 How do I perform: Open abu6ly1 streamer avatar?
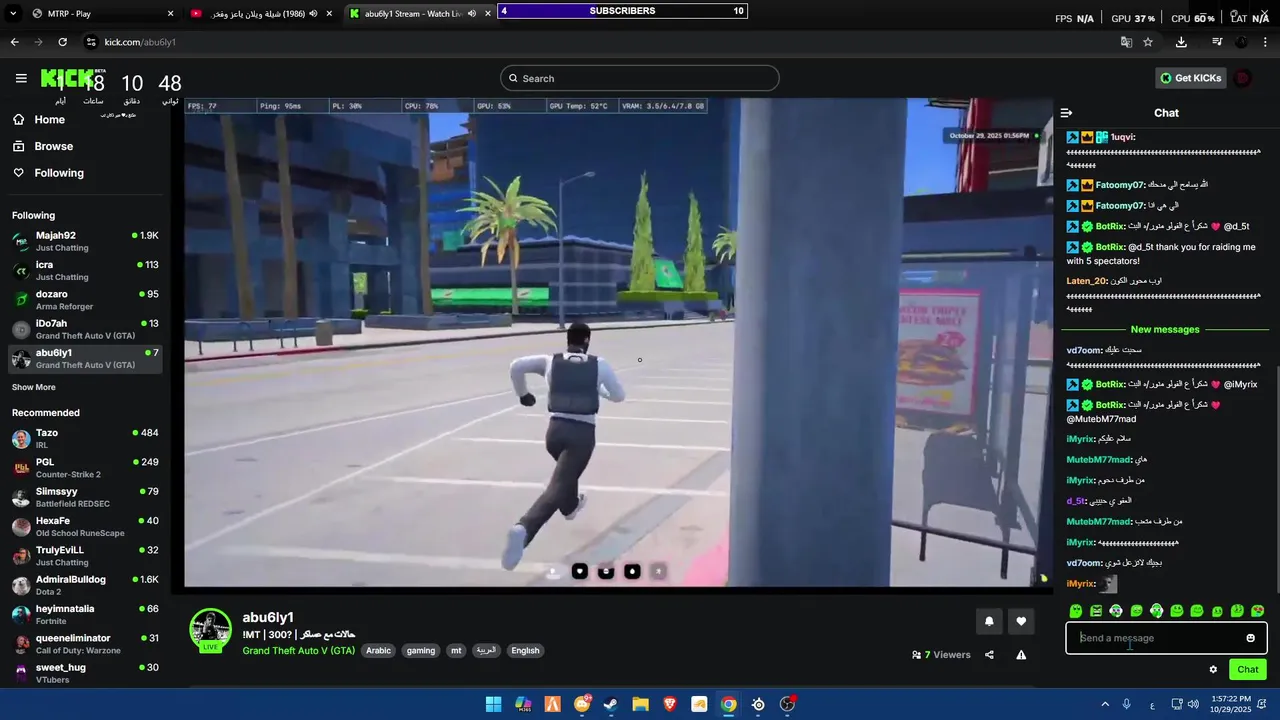pyautogui.click(x=211, y=629)
